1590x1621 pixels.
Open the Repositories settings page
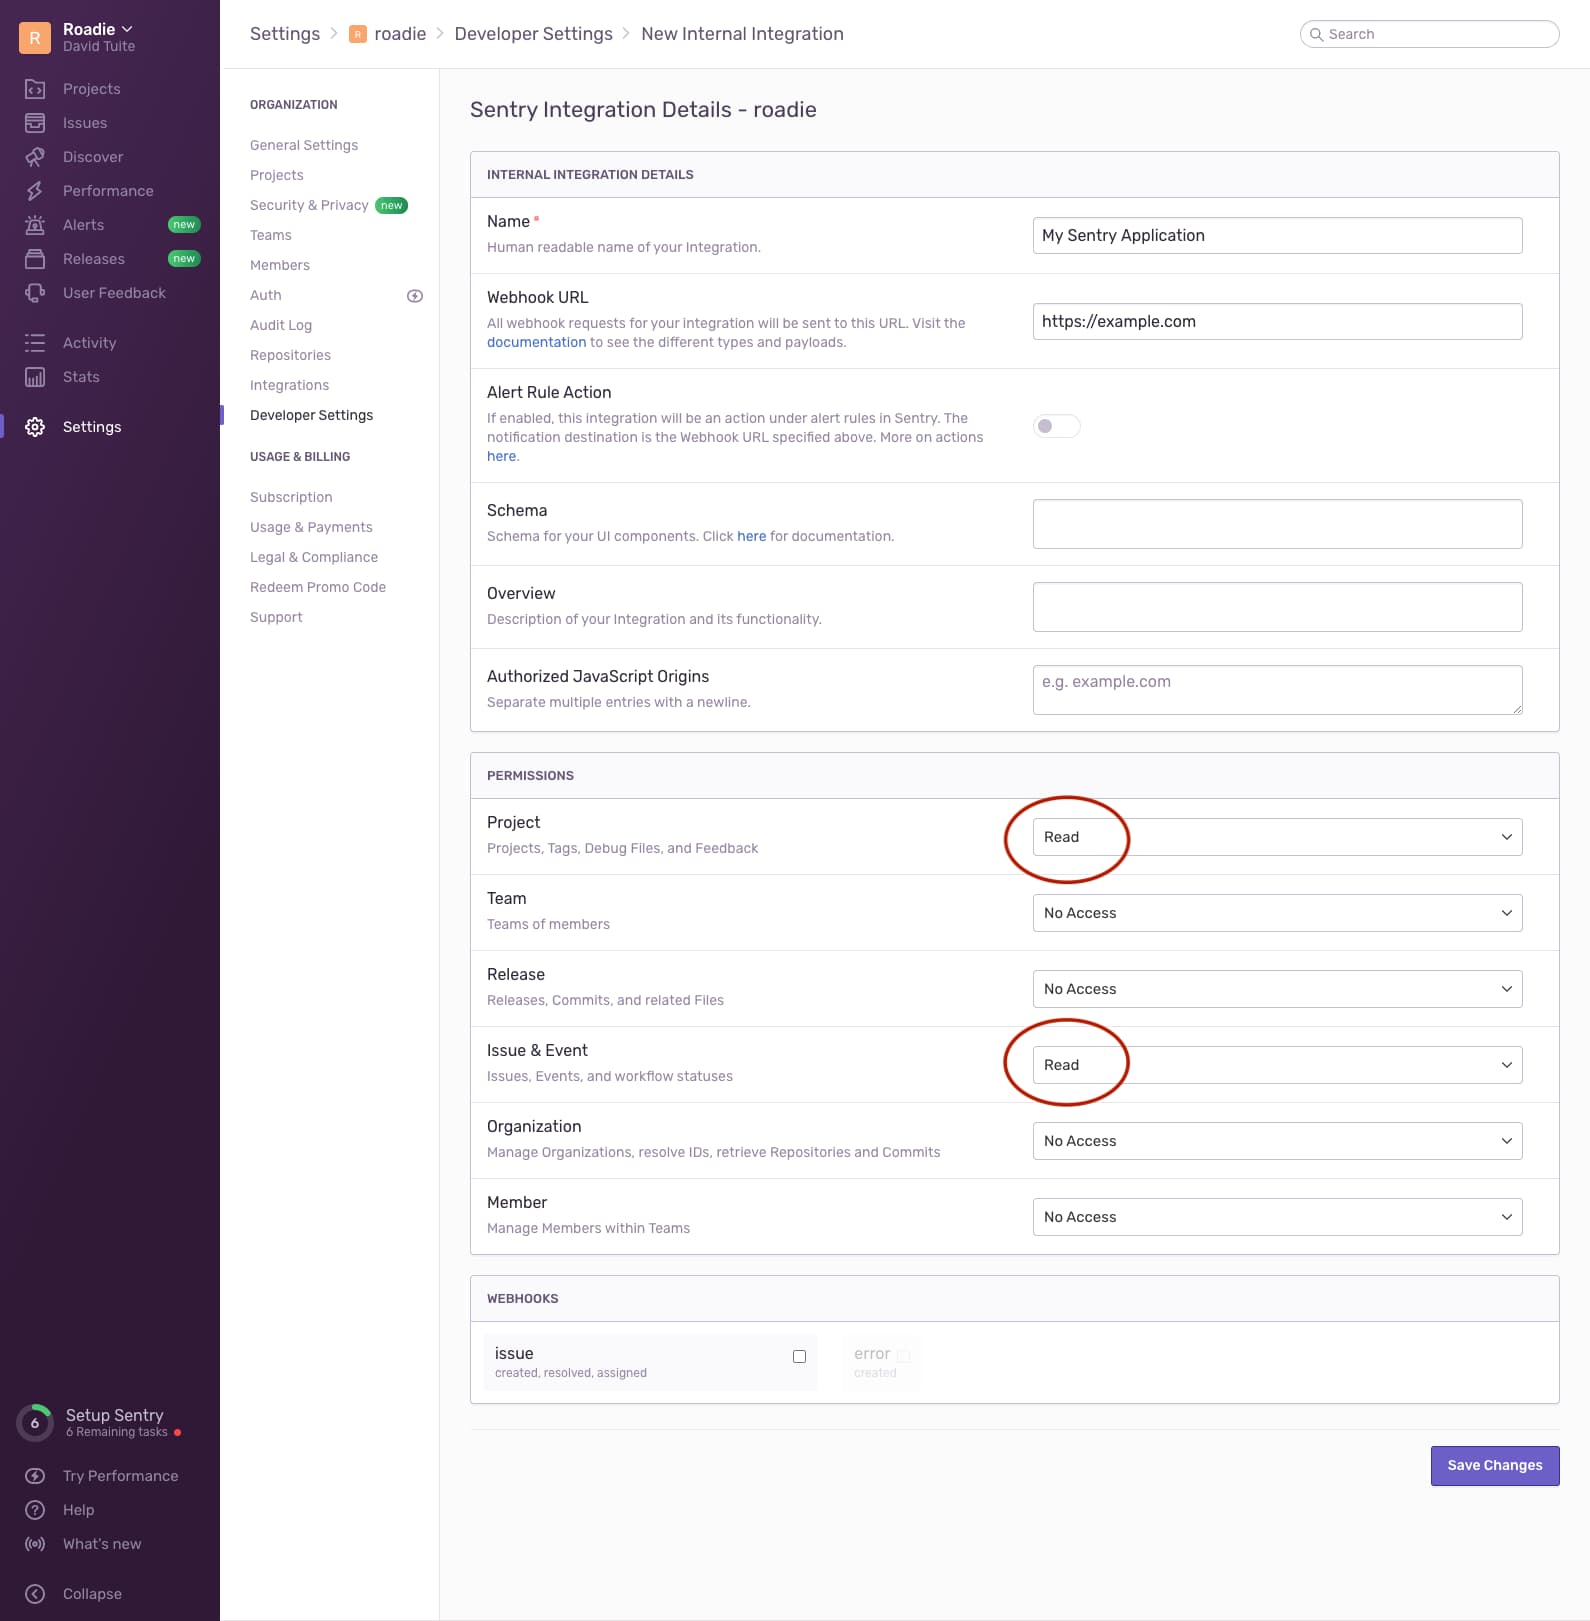290,355
